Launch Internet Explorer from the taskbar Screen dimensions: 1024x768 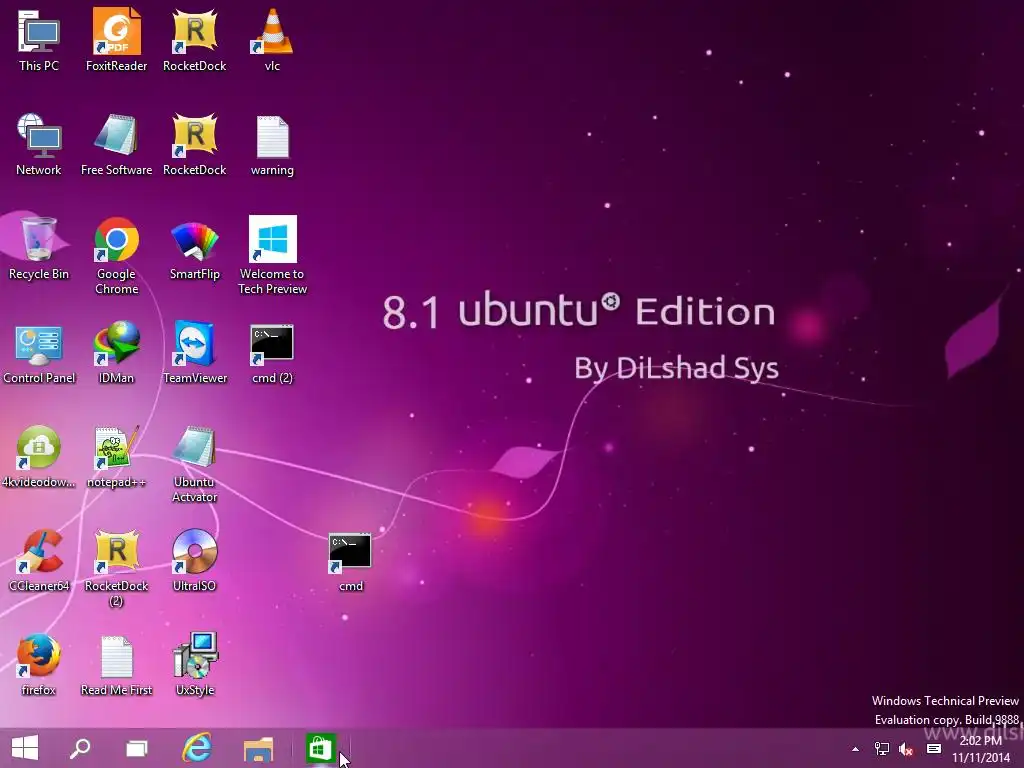pos(197,748)
